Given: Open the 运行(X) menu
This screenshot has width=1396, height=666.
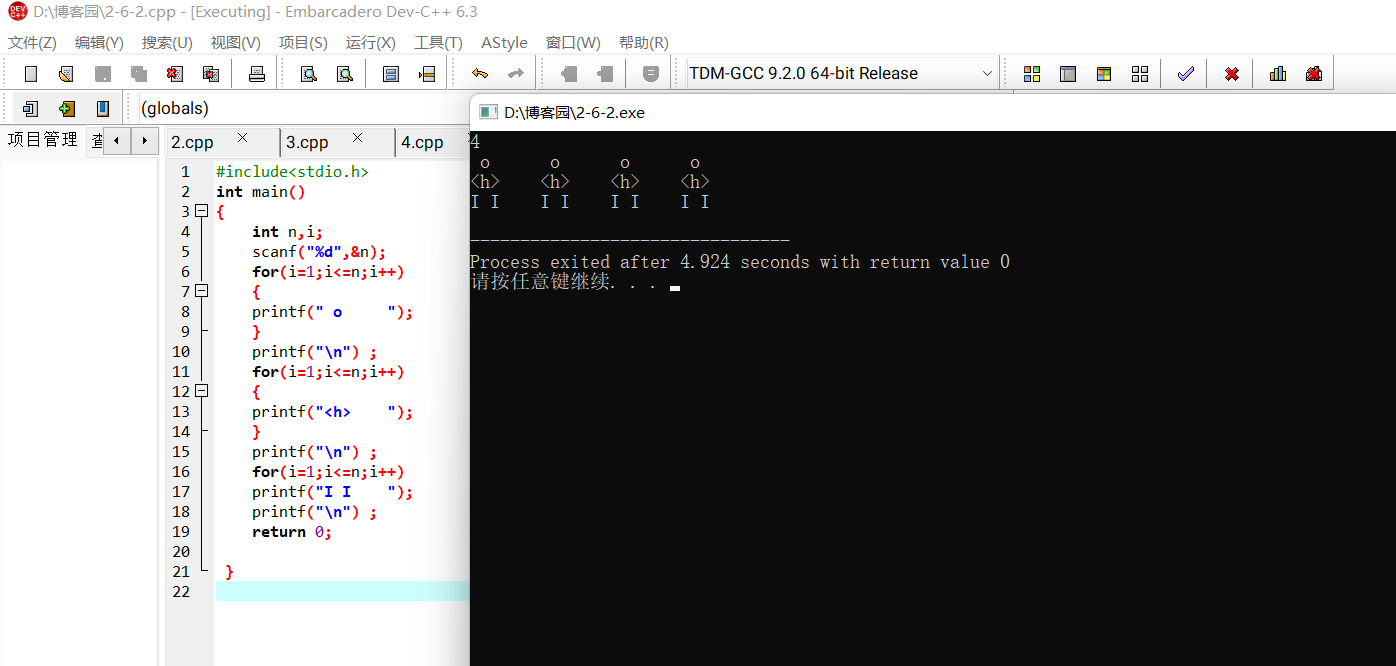Looking at the screenshot, I should 371,43.
